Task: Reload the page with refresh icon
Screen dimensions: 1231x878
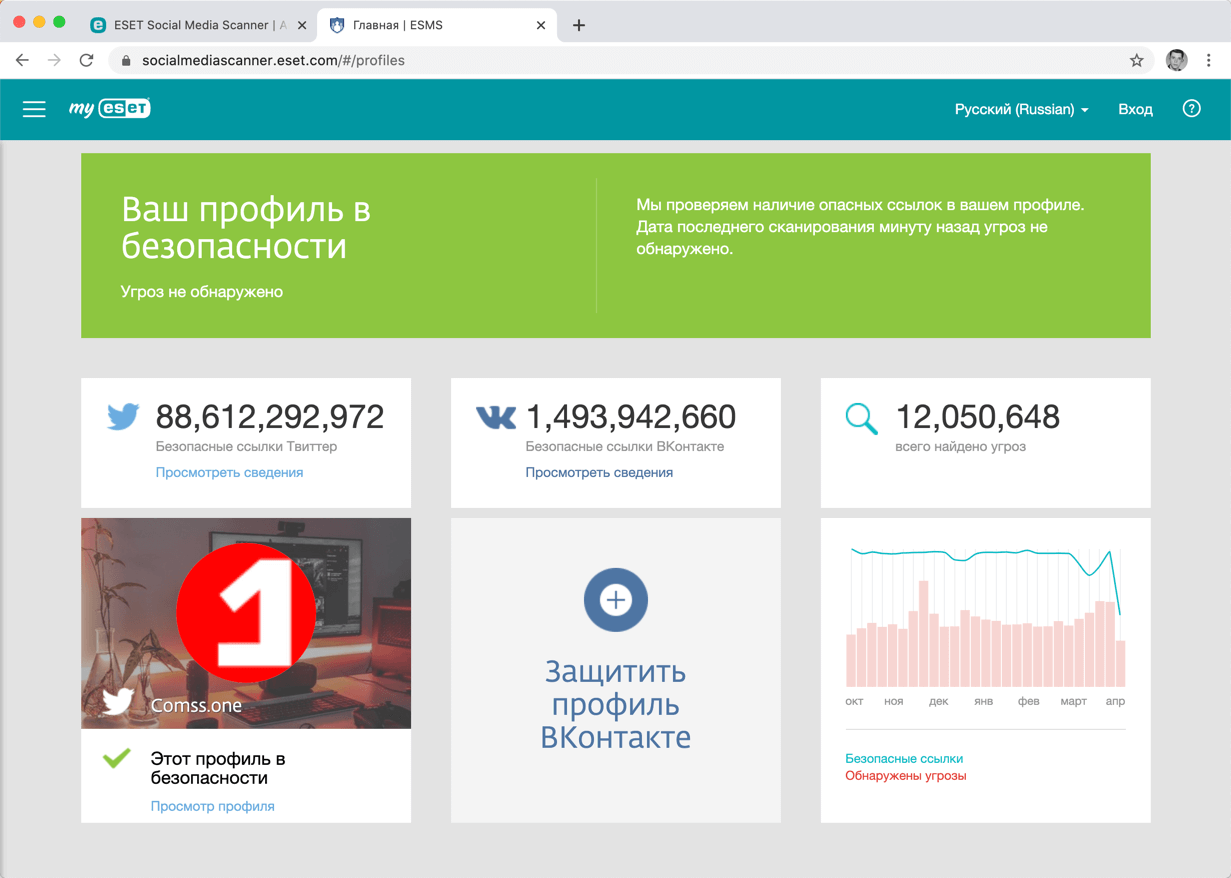Action: (x=87, y=60)
